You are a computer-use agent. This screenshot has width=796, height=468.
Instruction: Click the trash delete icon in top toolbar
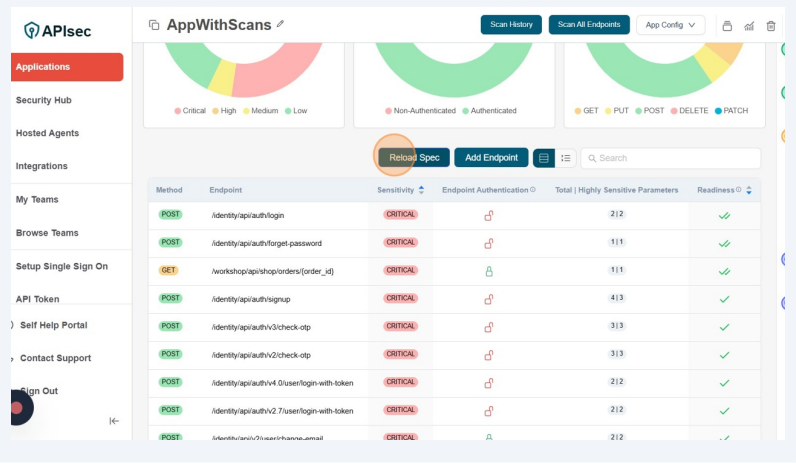point(771,25)
